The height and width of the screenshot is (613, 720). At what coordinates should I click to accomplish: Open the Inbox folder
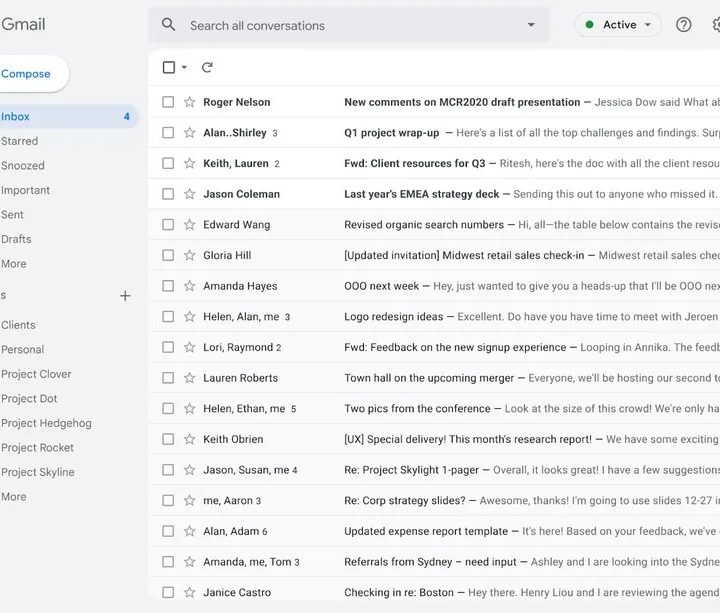[67, 117]
